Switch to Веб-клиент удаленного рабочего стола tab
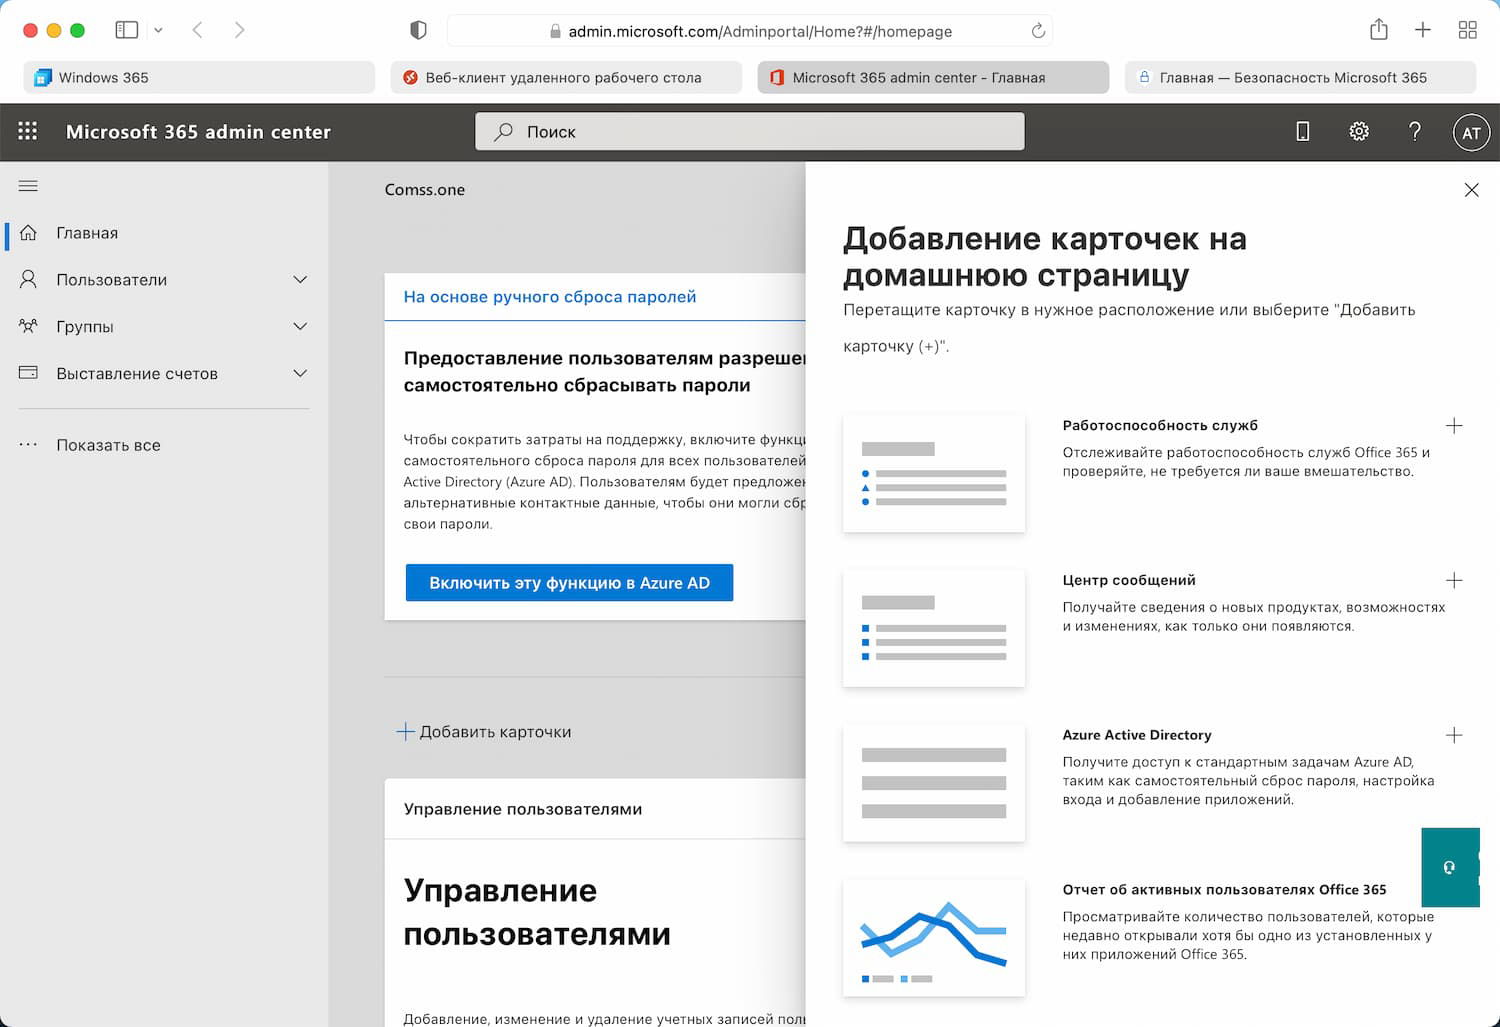Screen dimensions: 1500x1027 pos(566,77)
